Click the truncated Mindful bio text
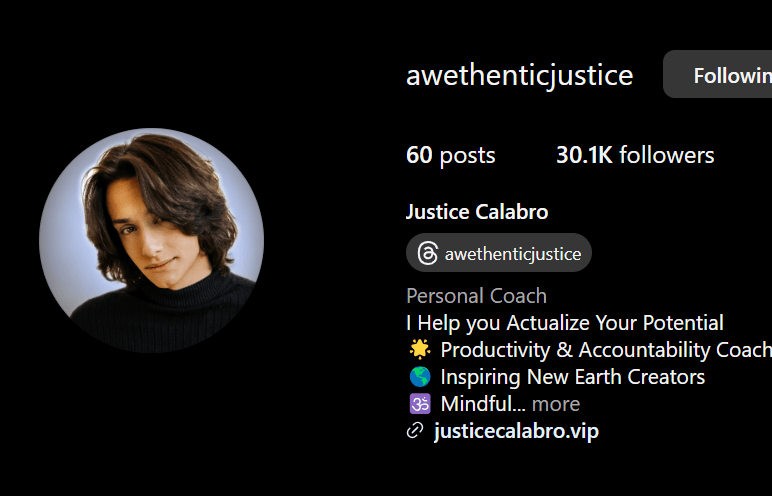Screen dimensions: 772x496 click(483, 404)
